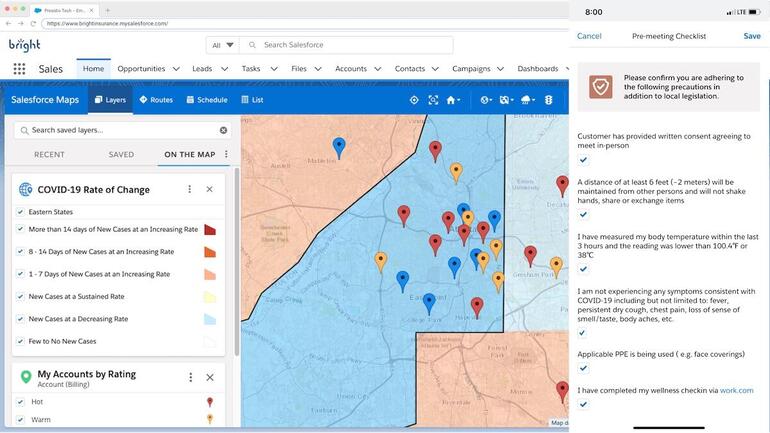Expand the Accounts nav dropdown arrow
The image size is (770, 433).
point(378,69)
